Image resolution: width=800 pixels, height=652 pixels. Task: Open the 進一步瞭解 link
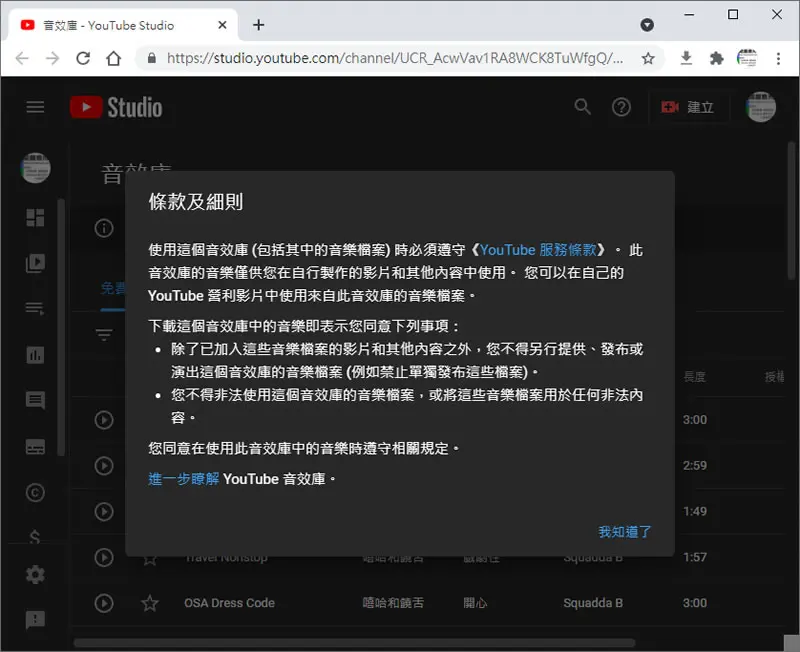tap(184, 479)
